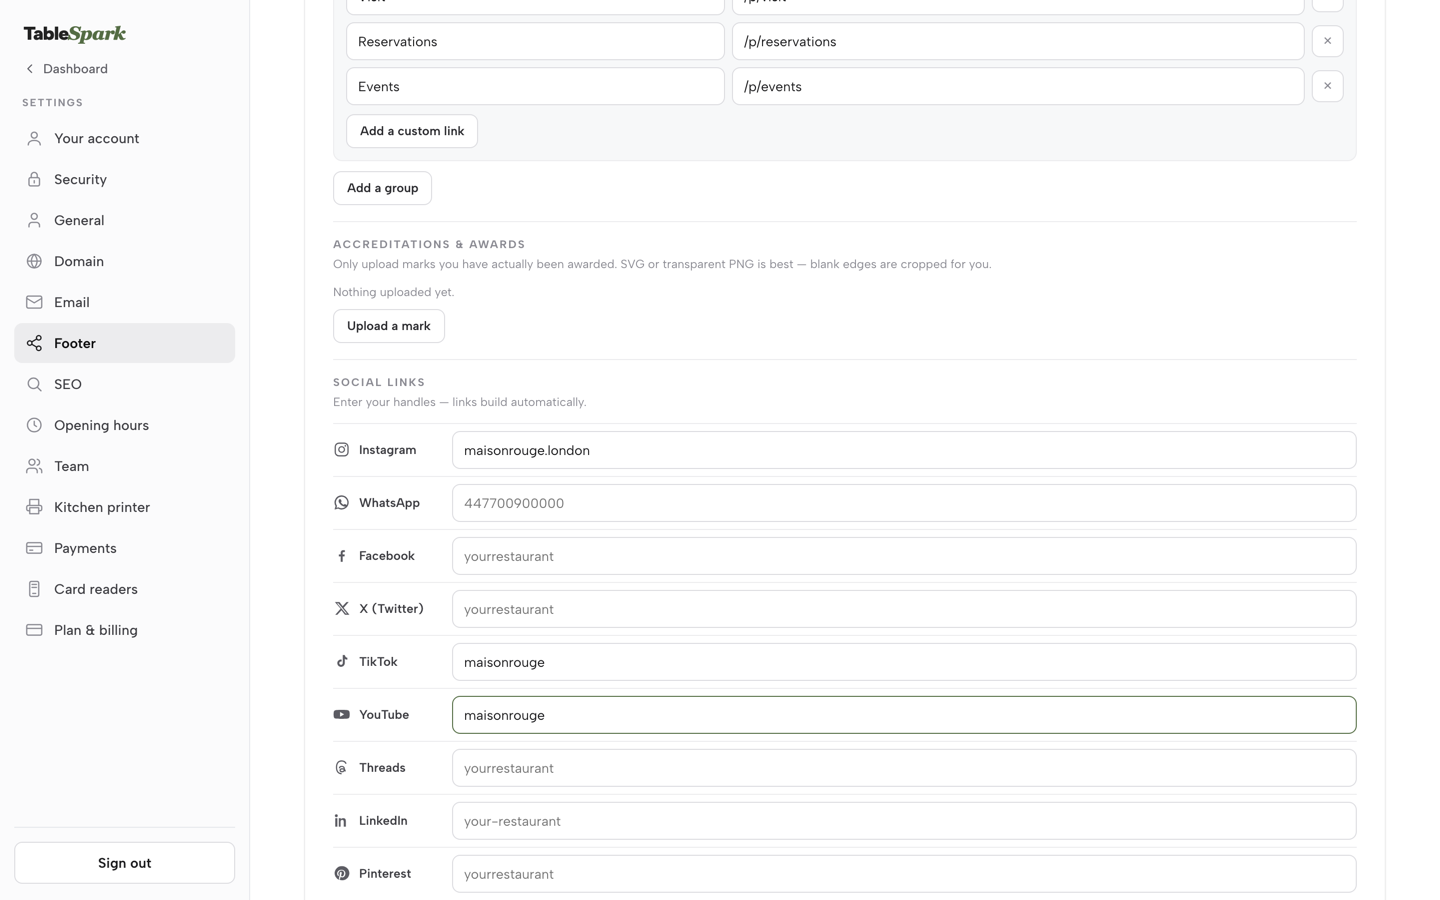The width and height of the screenshot is (1440, 900).
Task: Click the LinkedIn icon in Social Links
Action: coord(341,821)
